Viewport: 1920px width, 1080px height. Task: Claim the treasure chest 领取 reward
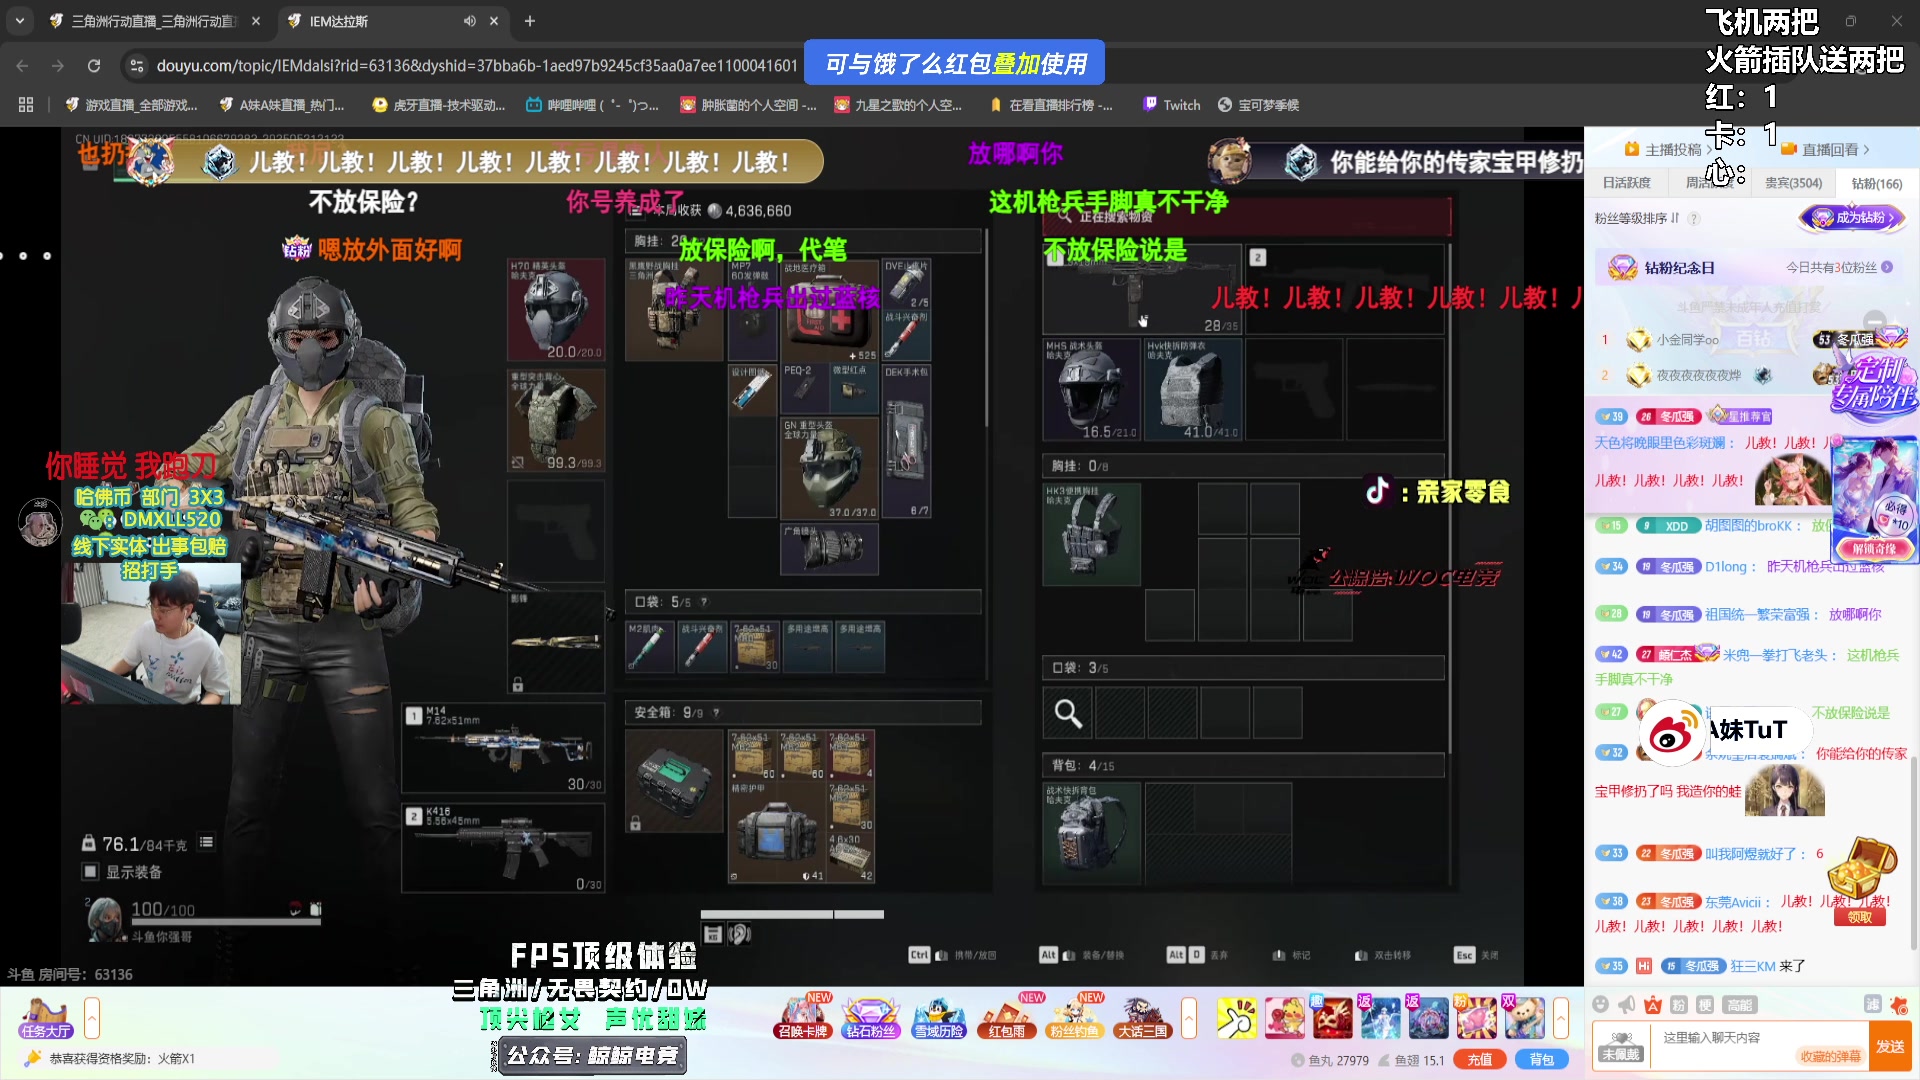[1860, 917]
